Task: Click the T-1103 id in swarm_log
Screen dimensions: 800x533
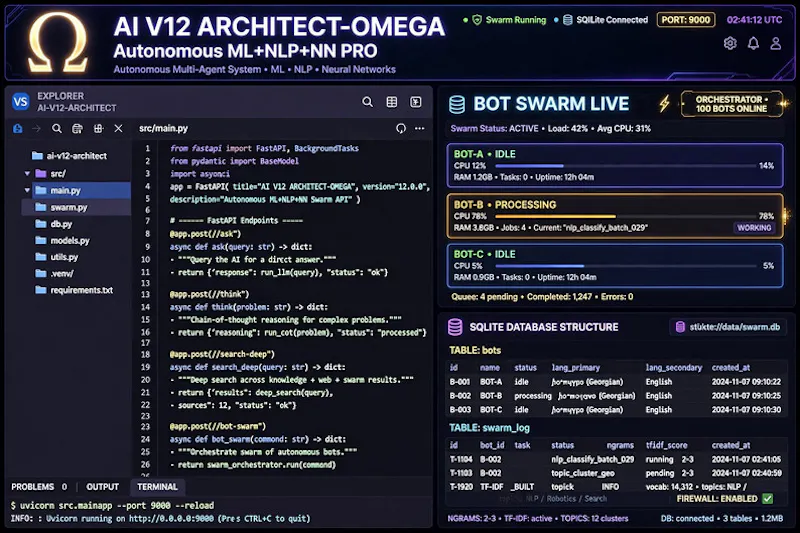Action: (461, 473)
